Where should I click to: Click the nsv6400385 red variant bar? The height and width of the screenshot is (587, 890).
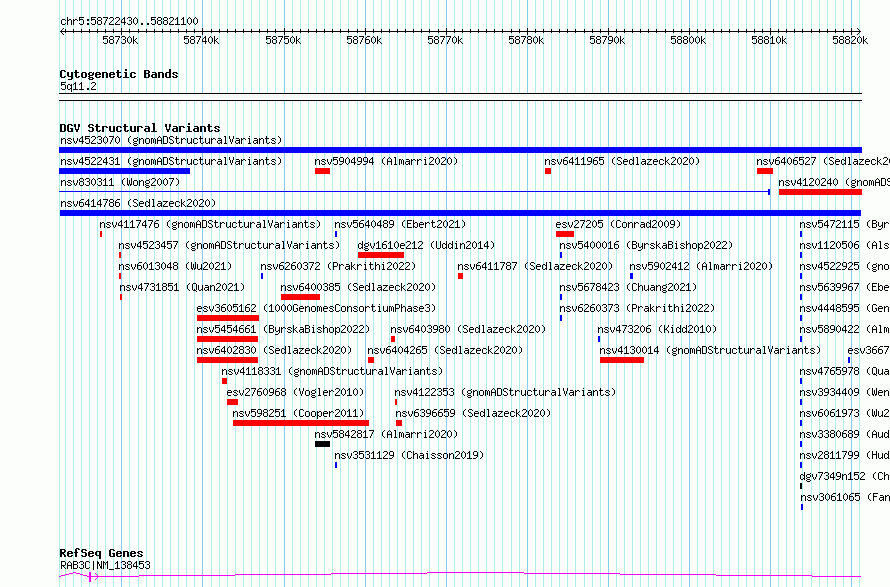300,297
